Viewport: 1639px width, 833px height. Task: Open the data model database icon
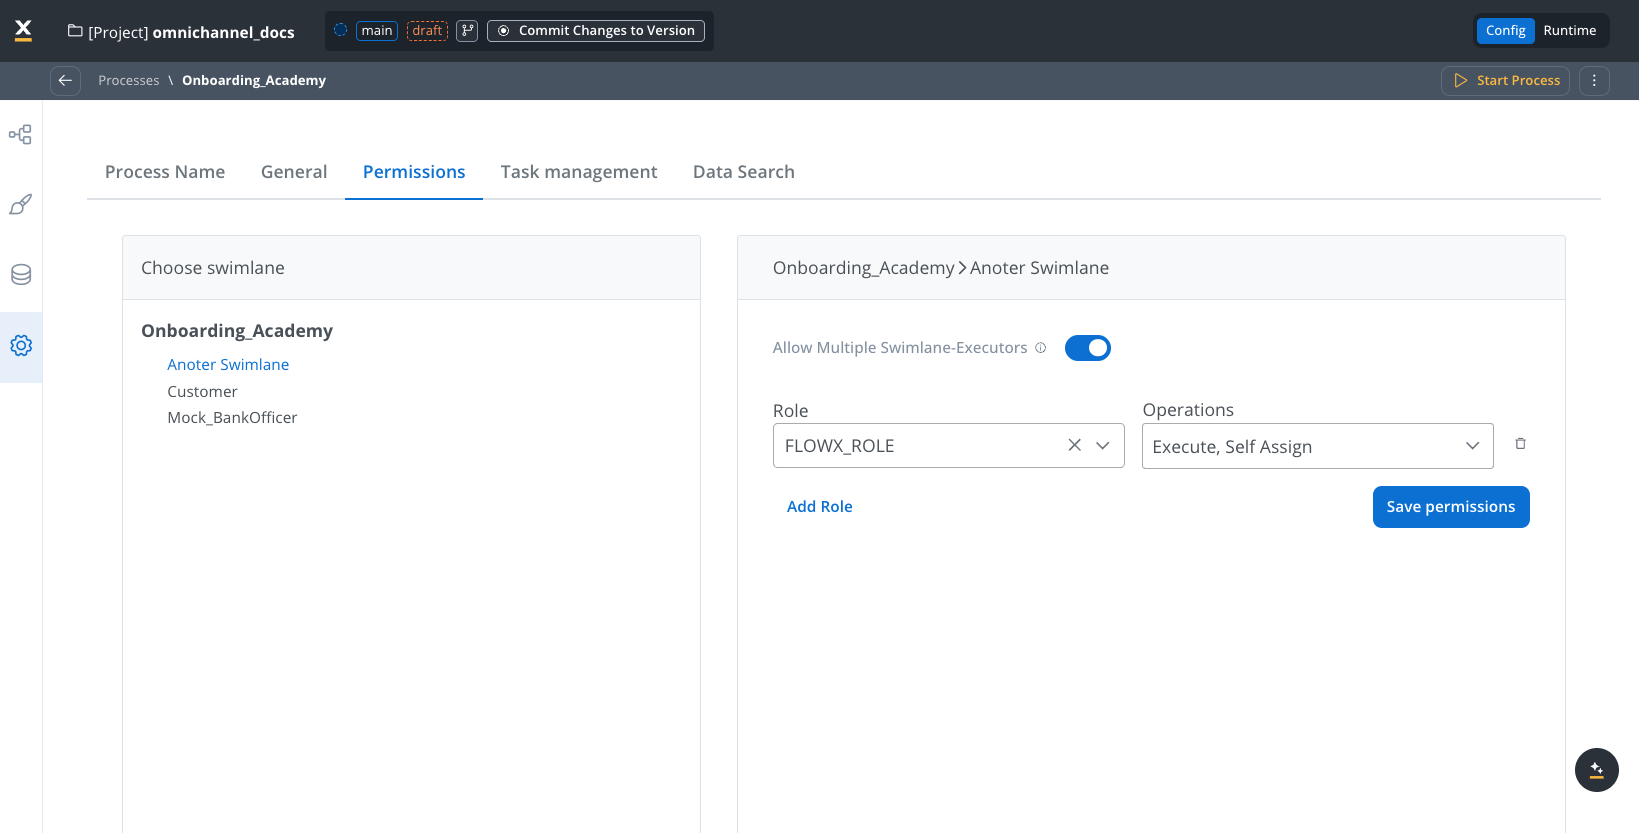[21, 275]
